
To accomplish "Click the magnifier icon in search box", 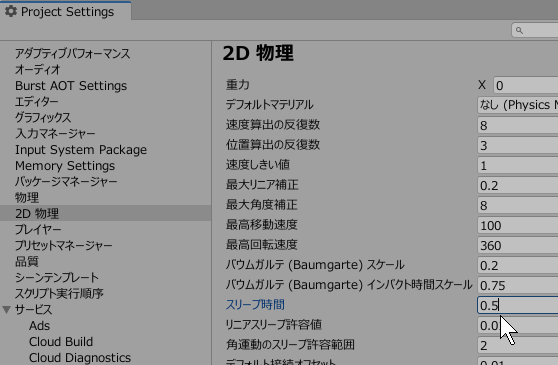I will [519, 31].
